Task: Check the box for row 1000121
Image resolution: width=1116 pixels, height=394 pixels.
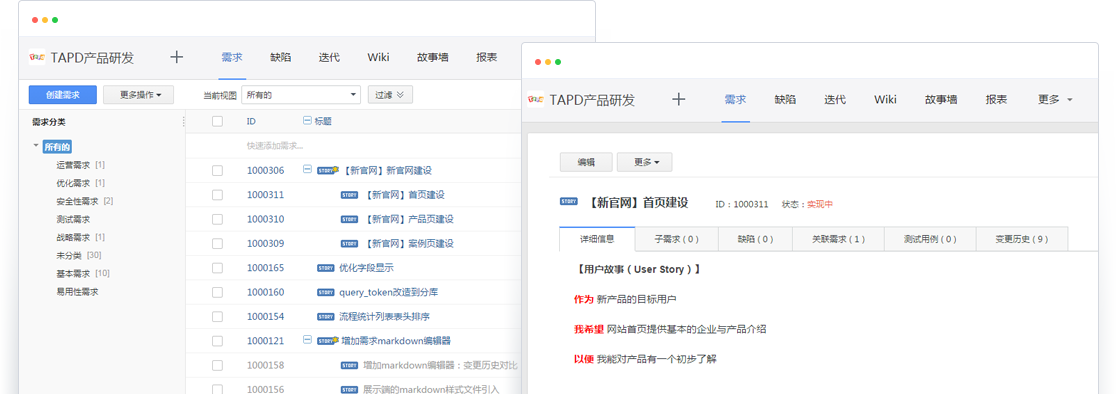Action: (217, 341)
